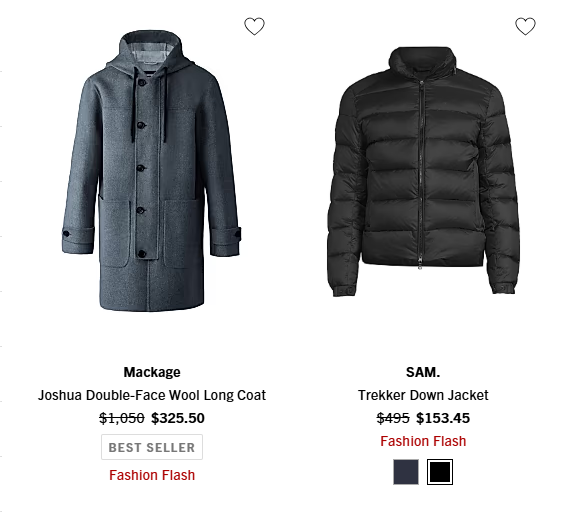Click the $153.45 sale price
The image size is (577, 525).
443,418
